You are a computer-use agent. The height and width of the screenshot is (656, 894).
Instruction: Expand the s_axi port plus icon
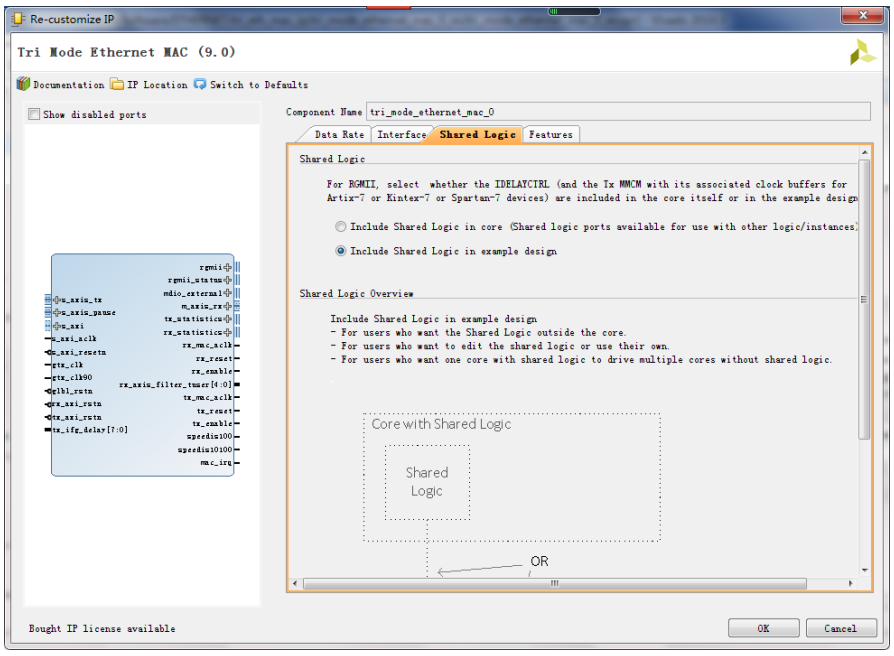point(56,326)
